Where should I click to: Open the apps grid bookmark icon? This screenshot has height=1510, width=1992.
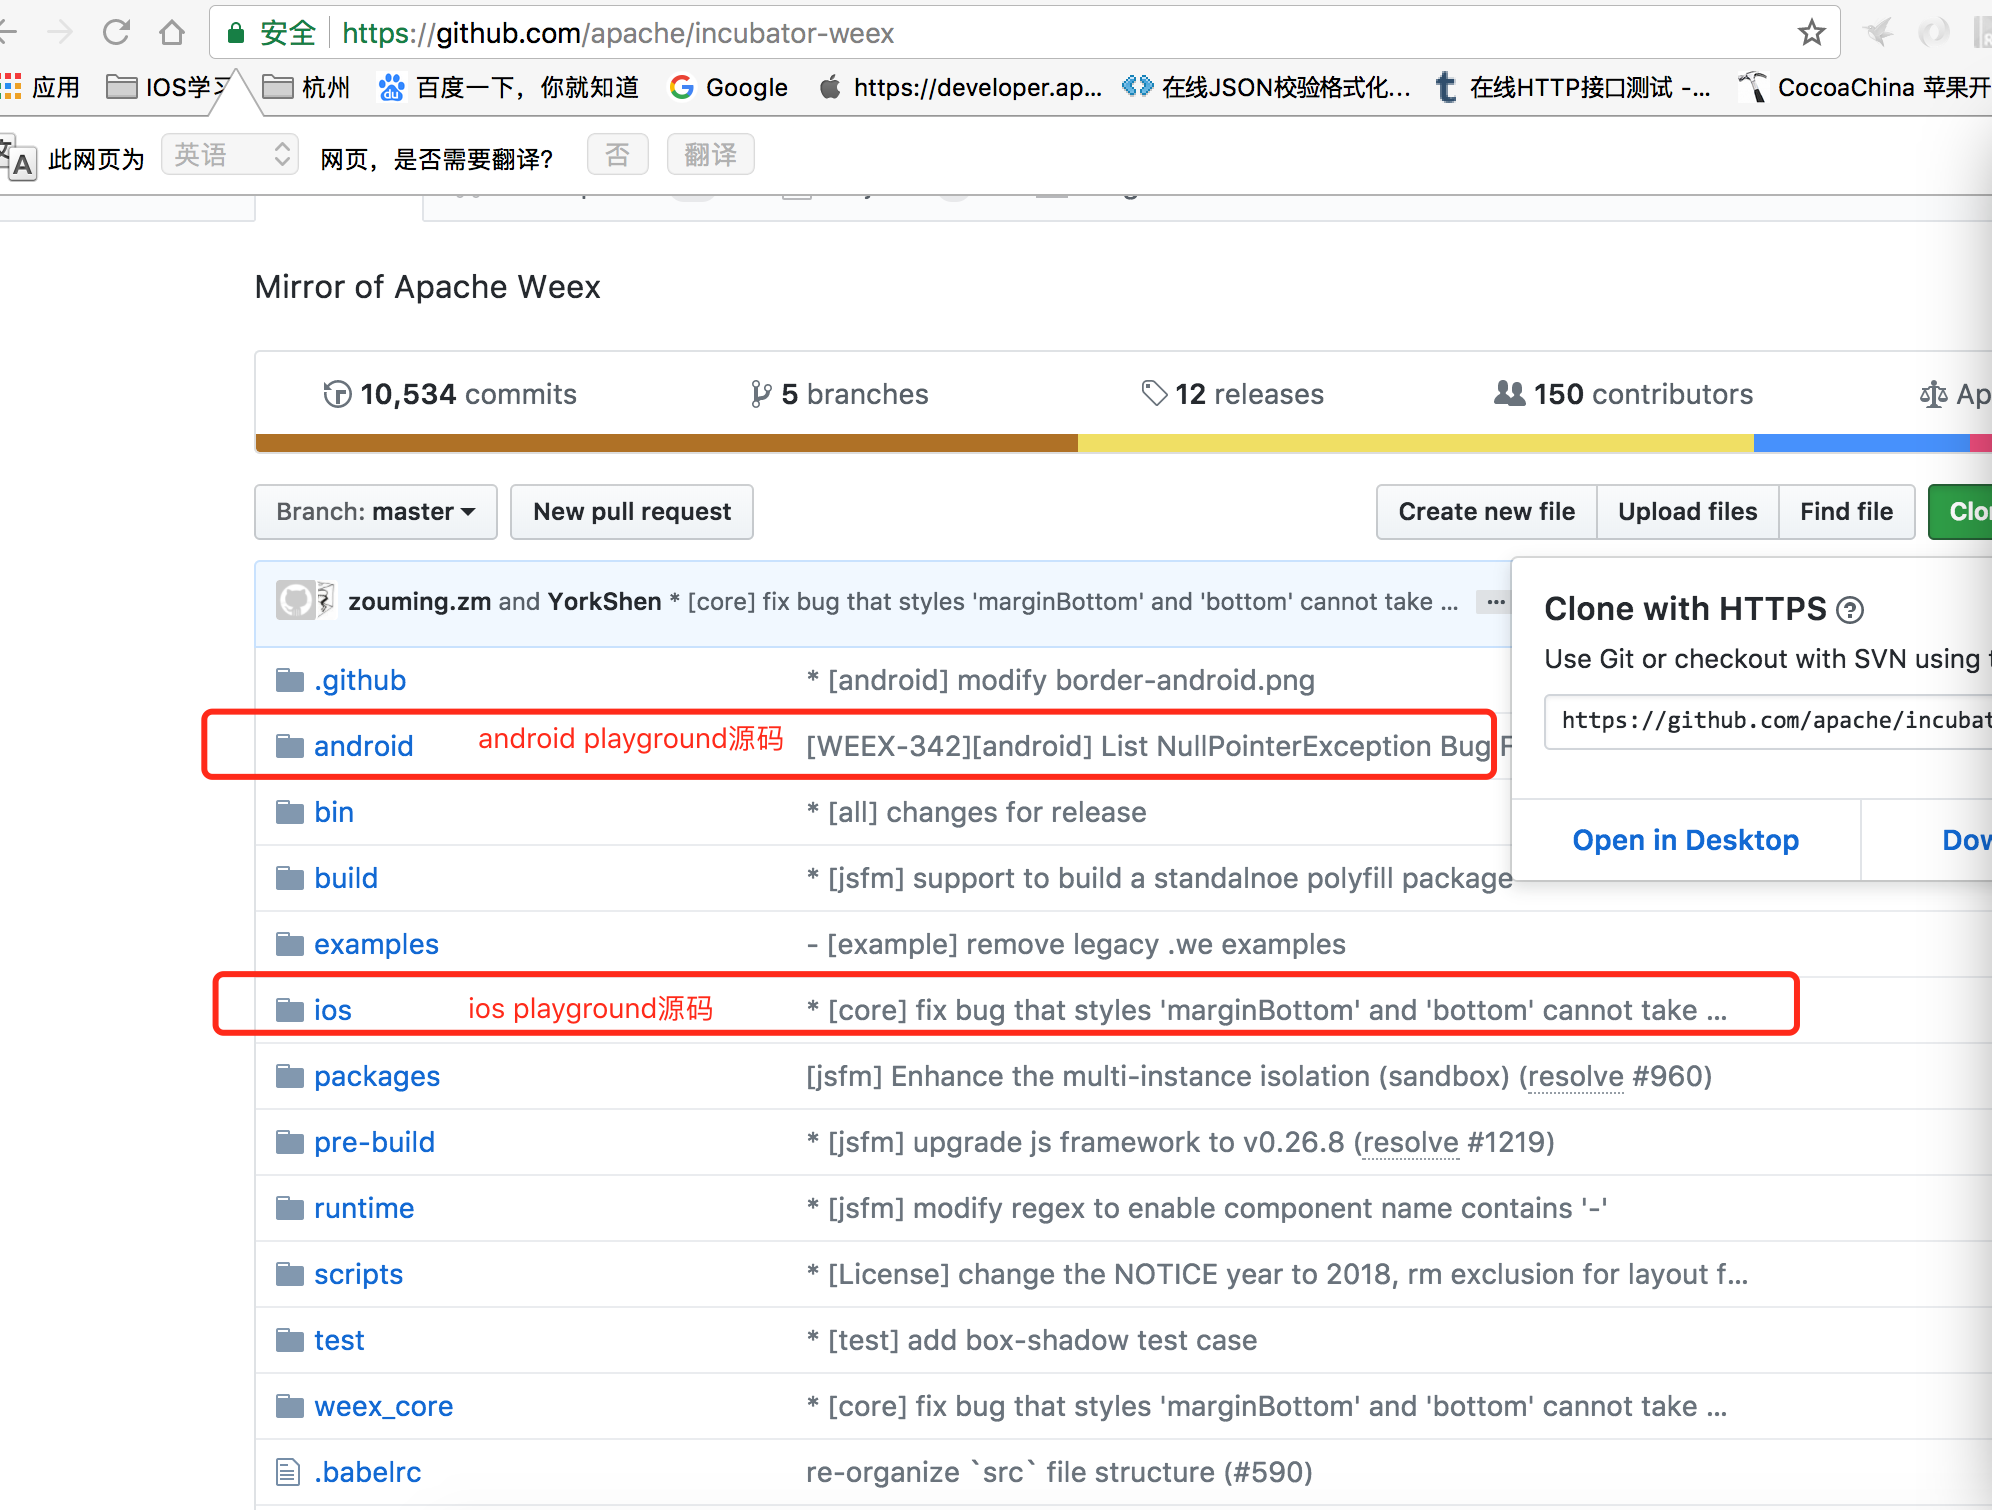pyautogui.click(x=12, y=87)
